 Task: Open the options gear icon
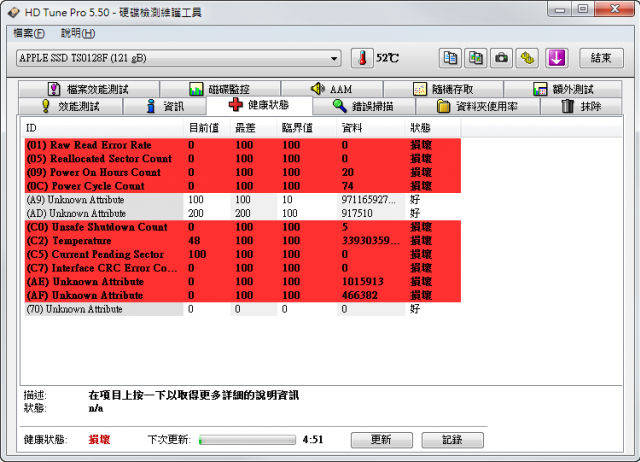[x=527, y=58]
